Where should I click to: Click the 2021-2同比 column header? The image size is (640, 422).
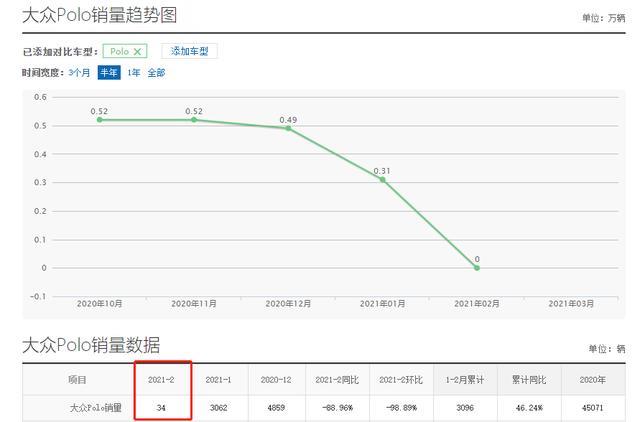[337, 380]
